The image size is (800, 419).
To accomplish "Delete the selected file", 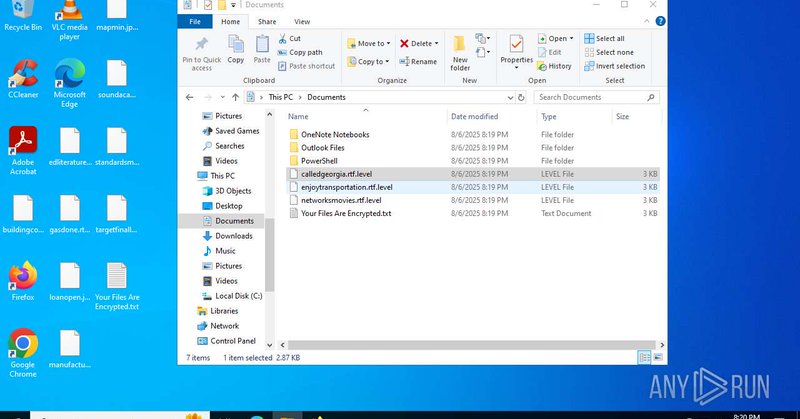I will [x=416, y=43].
